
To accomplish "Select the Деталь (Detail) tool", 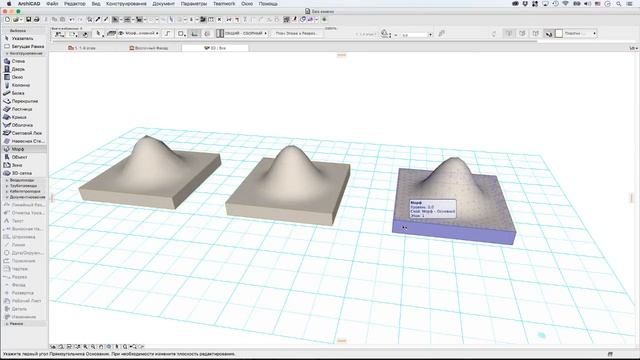I will pos(24,309).
